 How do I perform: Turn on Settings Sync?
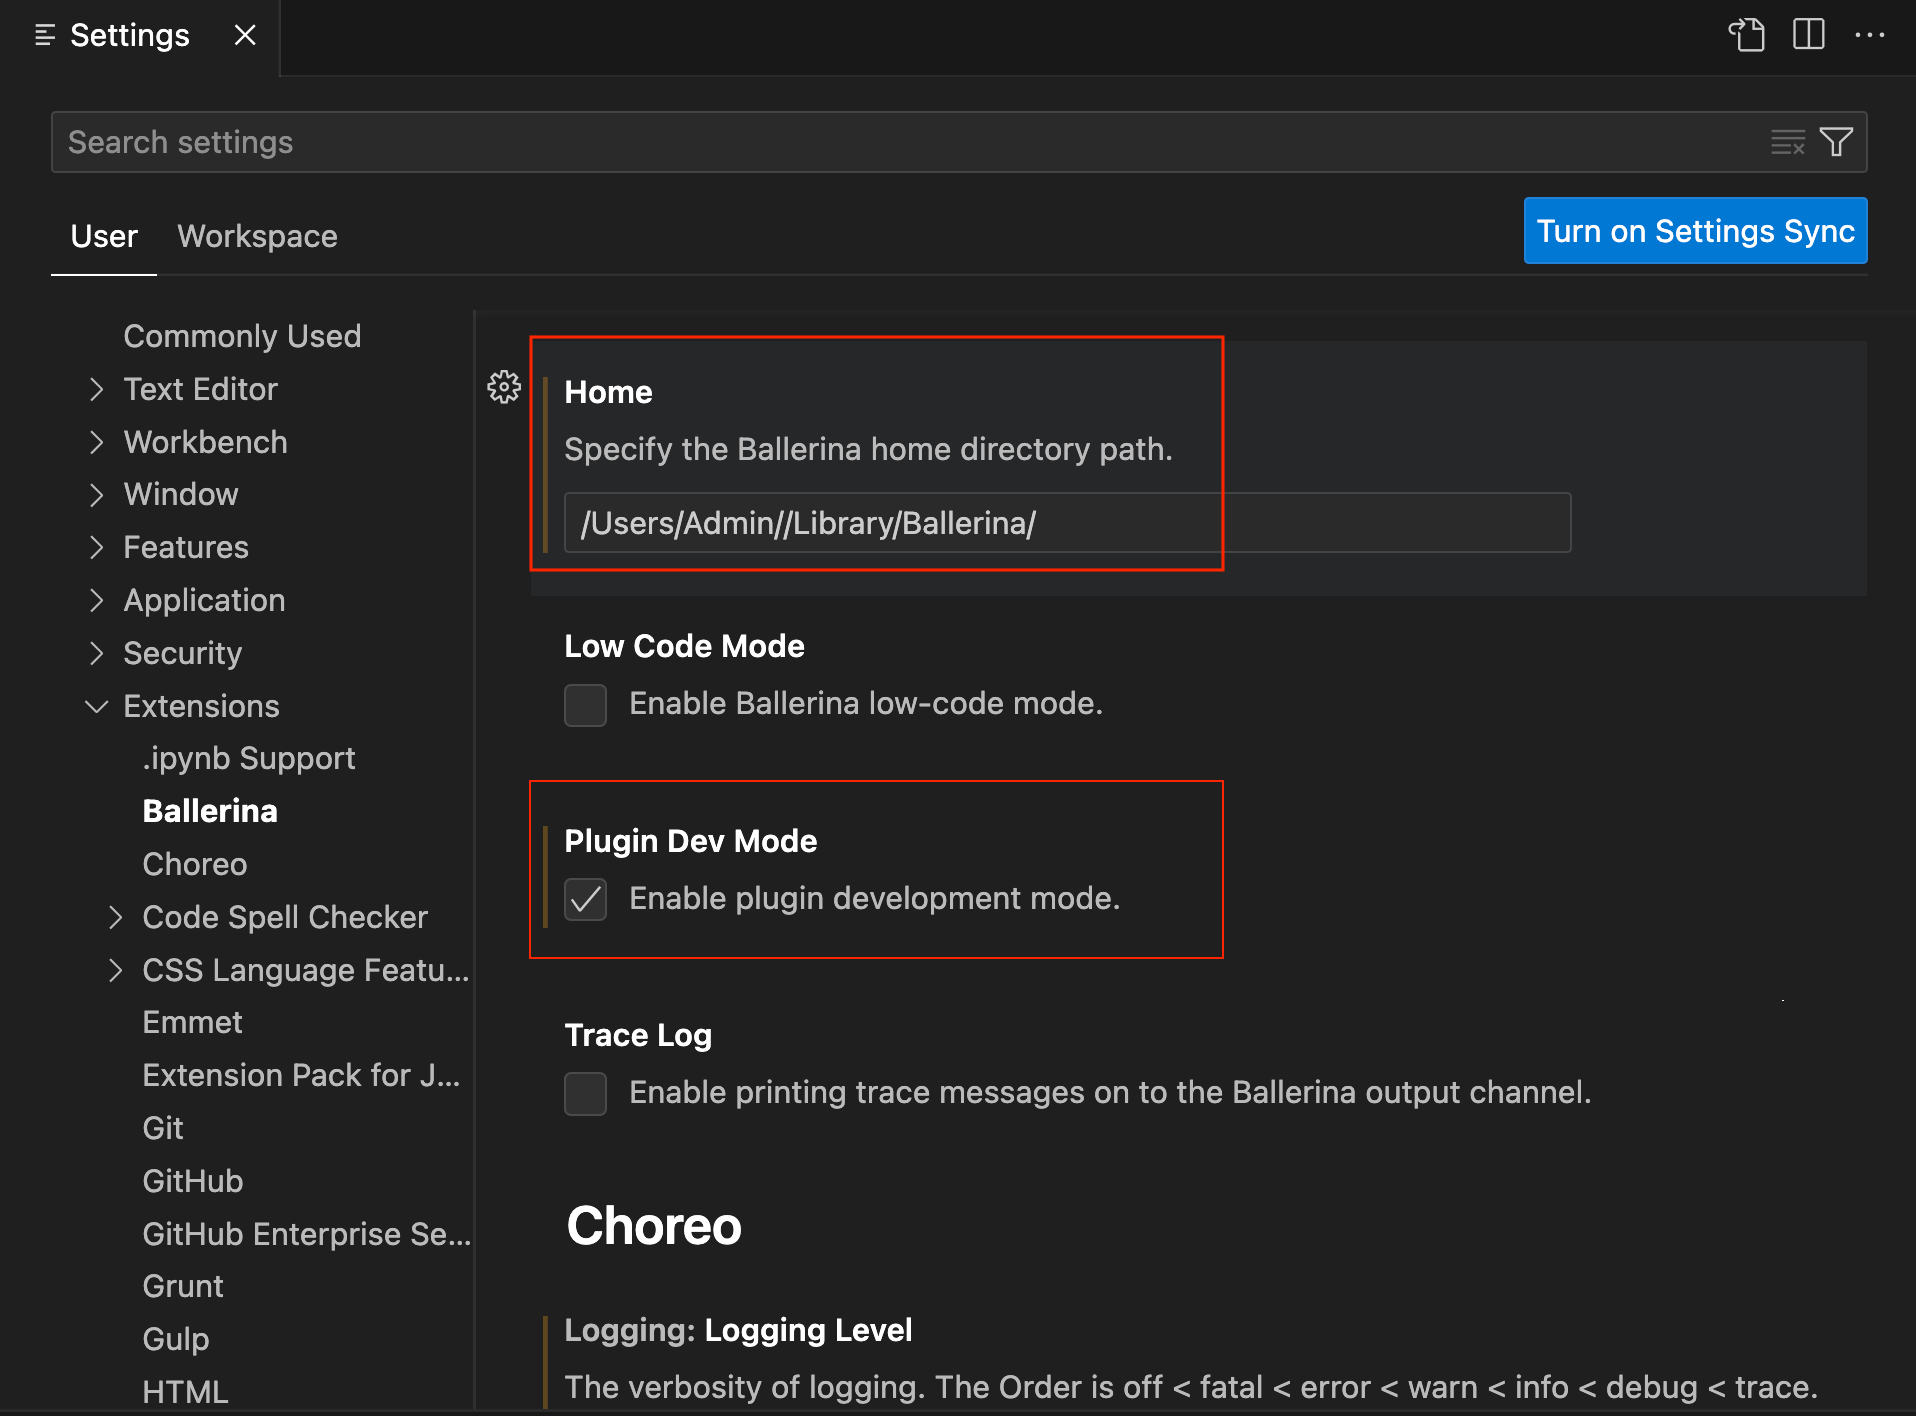(x=1695, y=231)
